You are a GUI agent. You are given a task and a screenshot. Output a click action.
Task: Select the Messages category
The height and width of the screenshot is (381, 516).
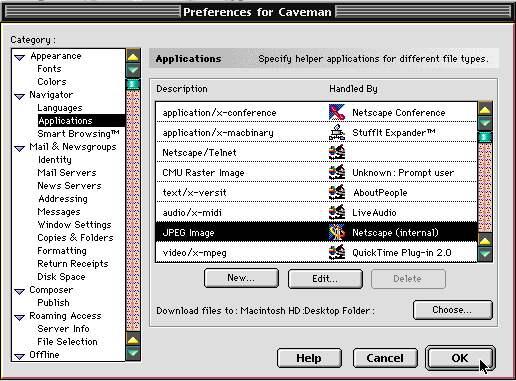pos(59,212)
